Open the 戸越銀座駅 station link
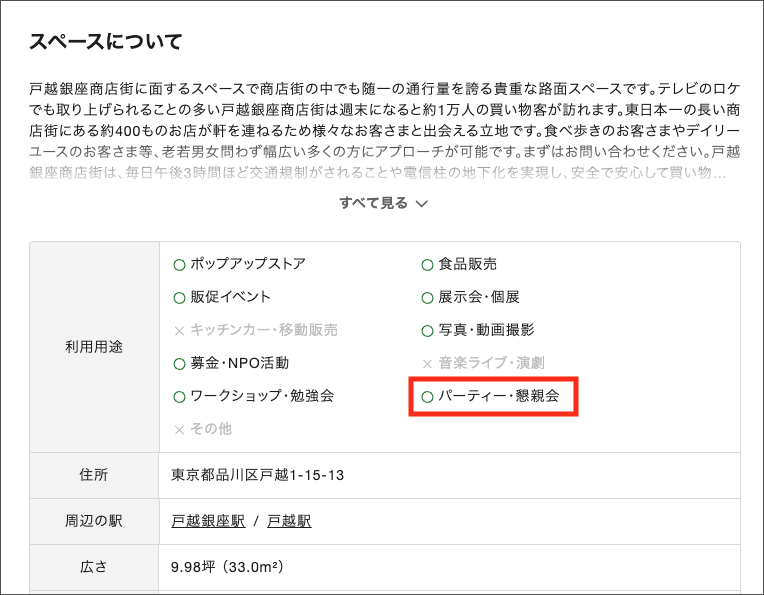The height and width of the screenshot is (595, 764). click(207, 521)
